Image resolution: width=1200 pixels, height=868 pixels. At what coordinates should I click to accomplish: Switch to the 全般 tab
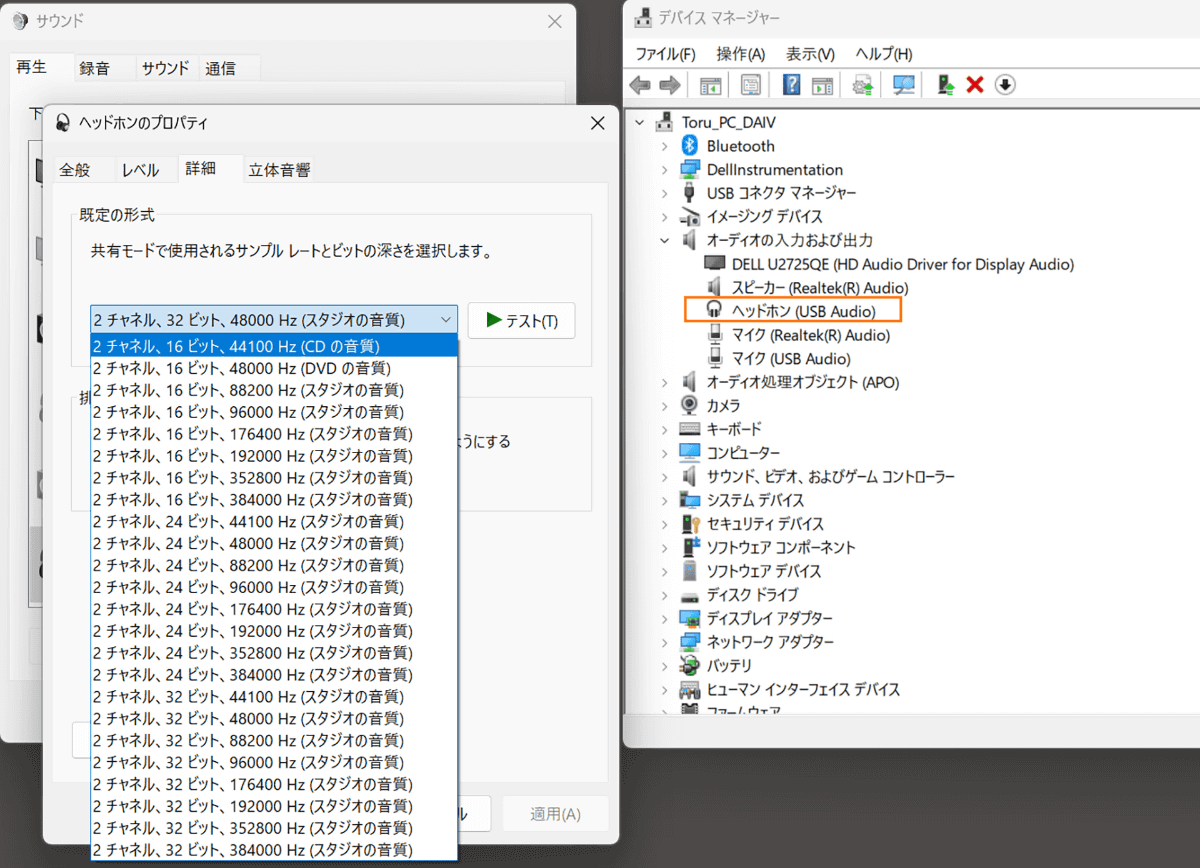(x=75, y=170)
